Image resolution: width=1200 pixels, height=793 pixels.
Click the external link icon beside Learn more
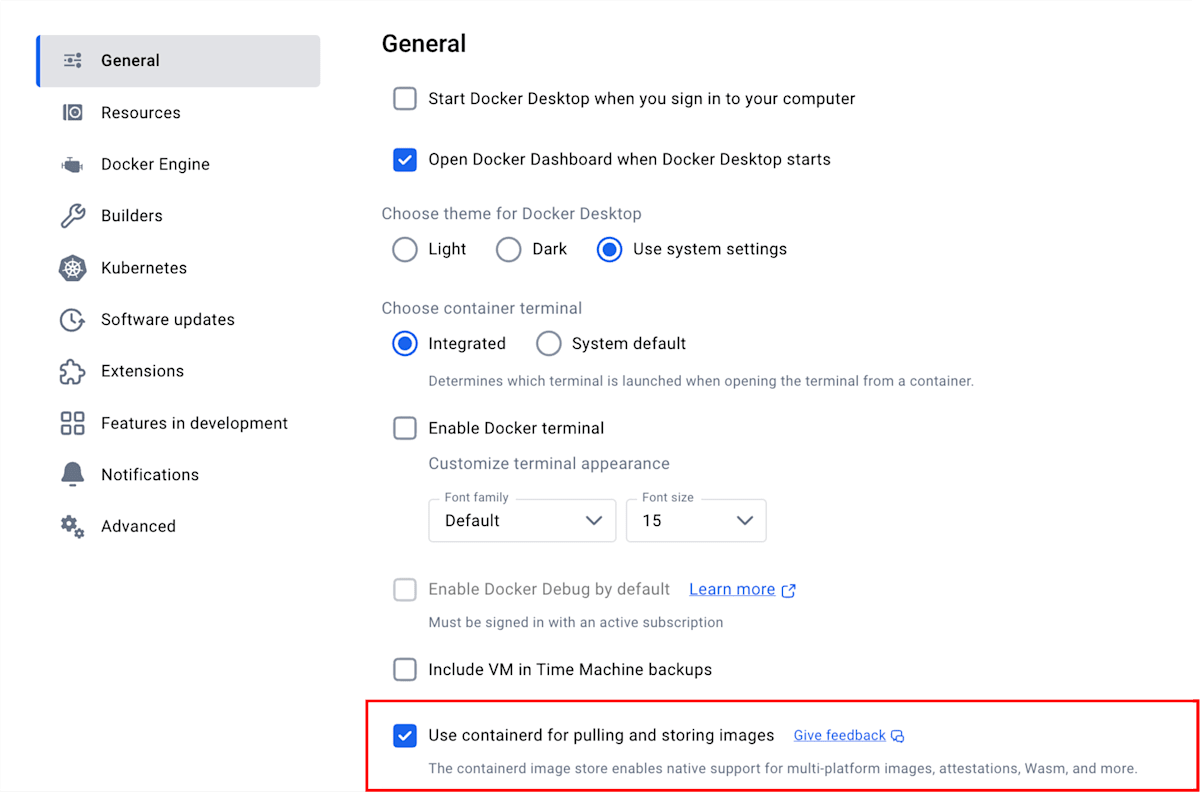click(x=788, y=590)
